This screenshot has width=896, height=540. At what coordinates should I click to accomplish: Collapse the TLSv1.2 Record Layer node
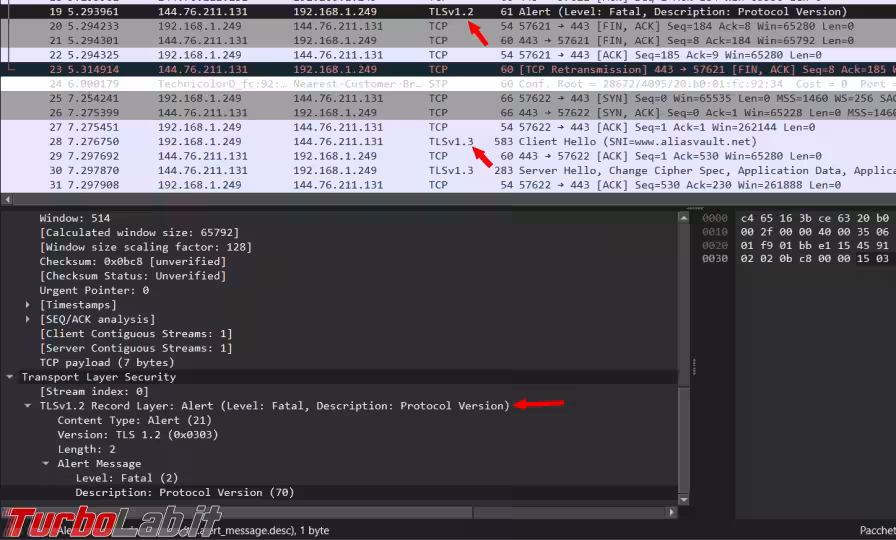pos(29,406)
